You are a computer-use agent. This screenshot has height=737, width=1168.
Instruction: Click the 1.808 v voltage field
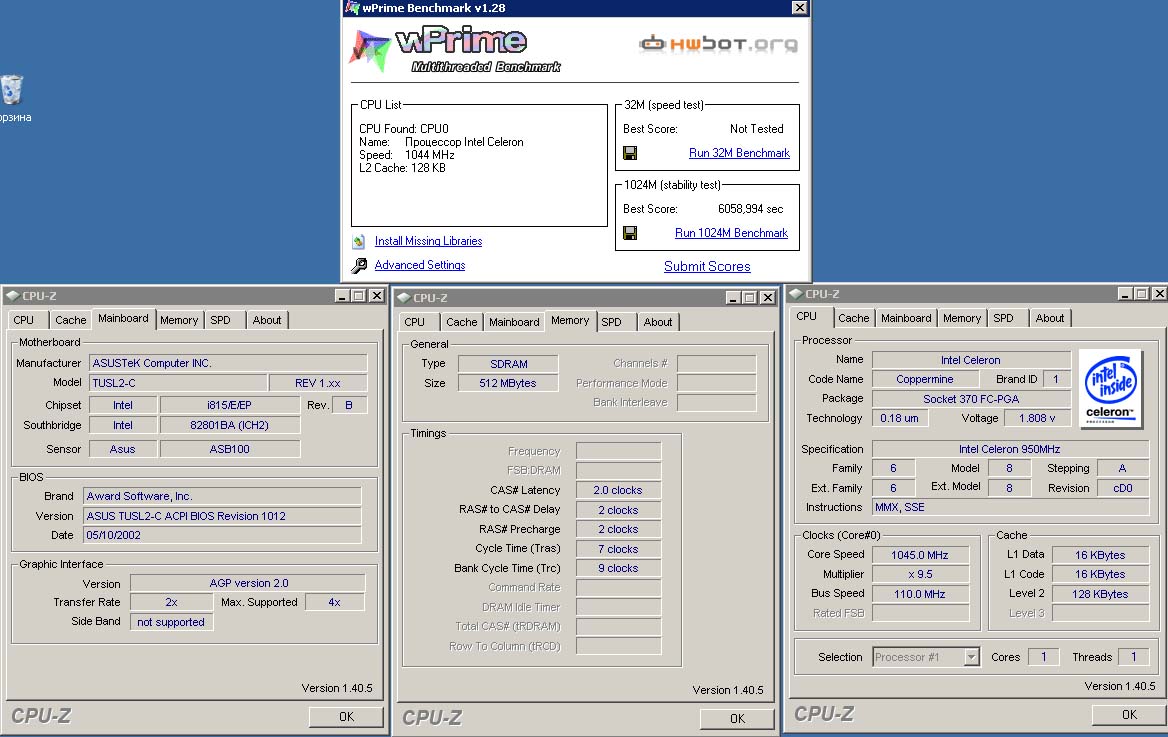1037,418
